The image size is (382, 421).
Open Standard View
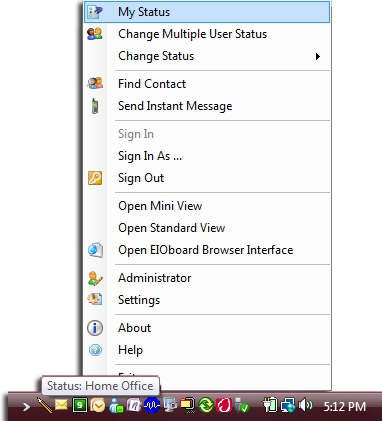(x=207, y=228)
